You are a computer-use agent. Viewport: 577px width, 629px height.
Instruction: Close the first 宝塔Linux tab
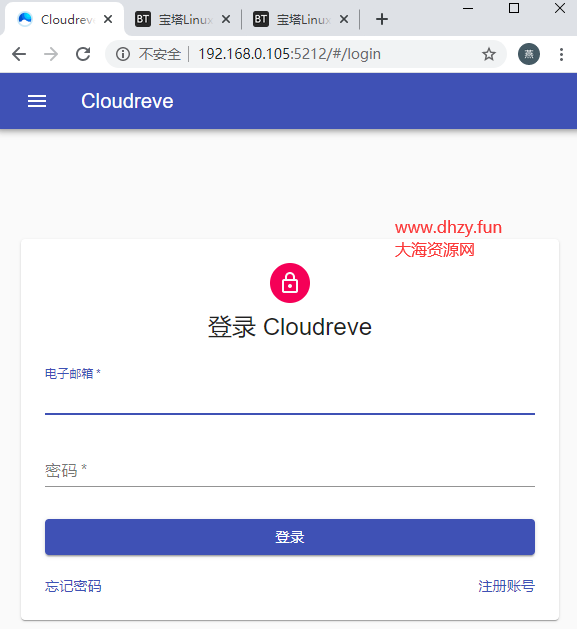pyautogui.click(x=226, y=19)
